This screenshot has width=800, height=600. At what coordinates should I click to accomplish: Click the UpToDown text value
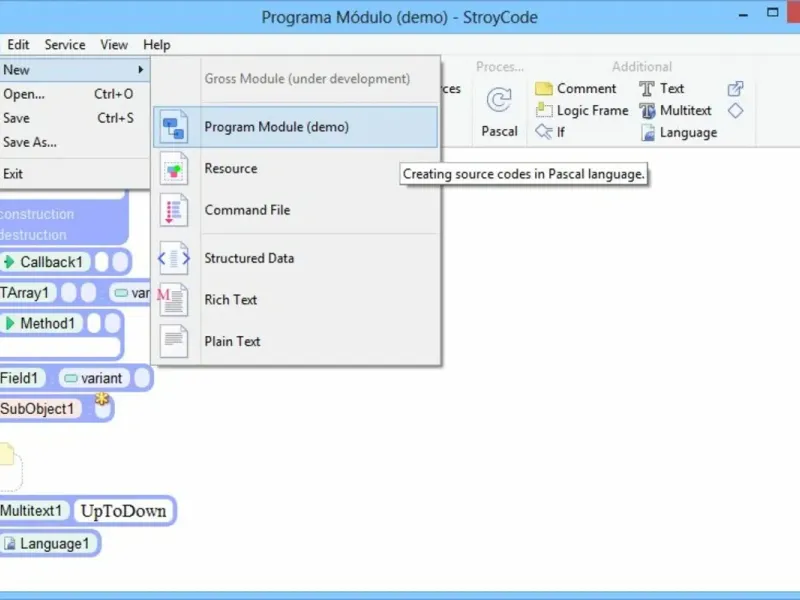tap(123, 511)
